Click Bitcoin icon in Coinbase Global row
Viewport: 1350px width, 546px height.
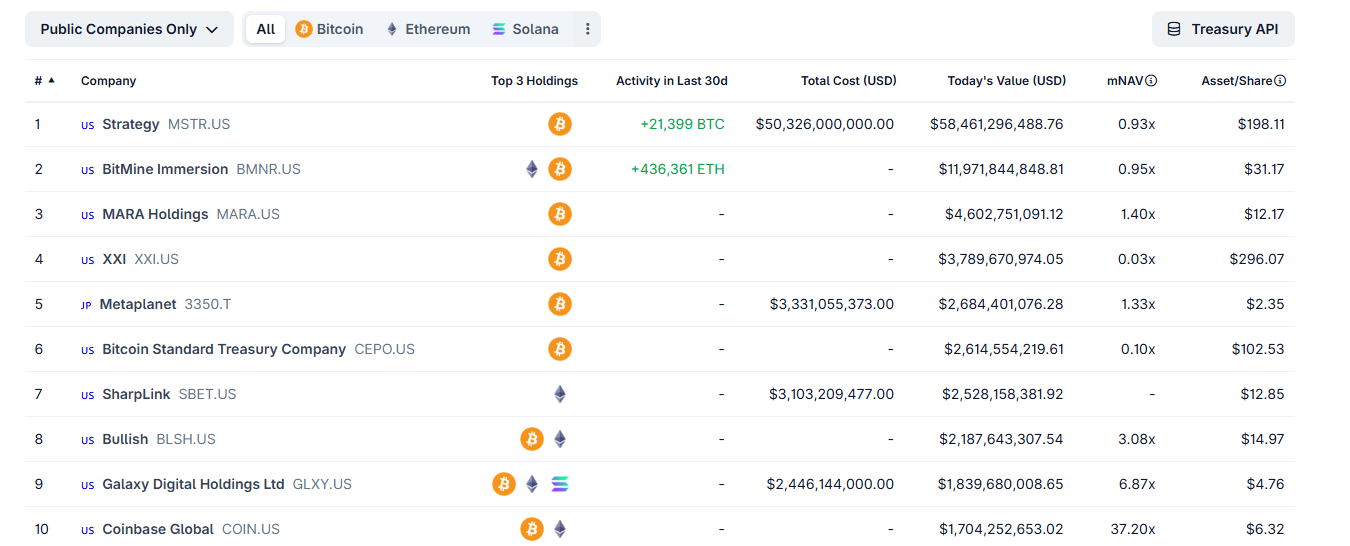(532, 529)
